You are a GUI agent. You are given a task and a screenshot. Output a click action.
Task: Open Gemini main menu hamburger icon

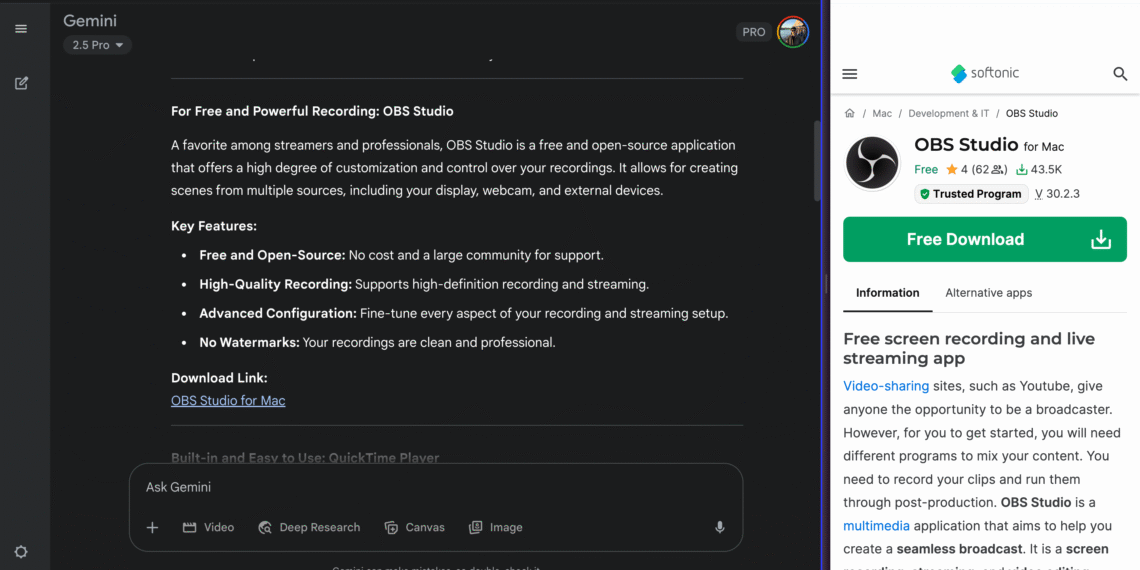coord(21,28)
